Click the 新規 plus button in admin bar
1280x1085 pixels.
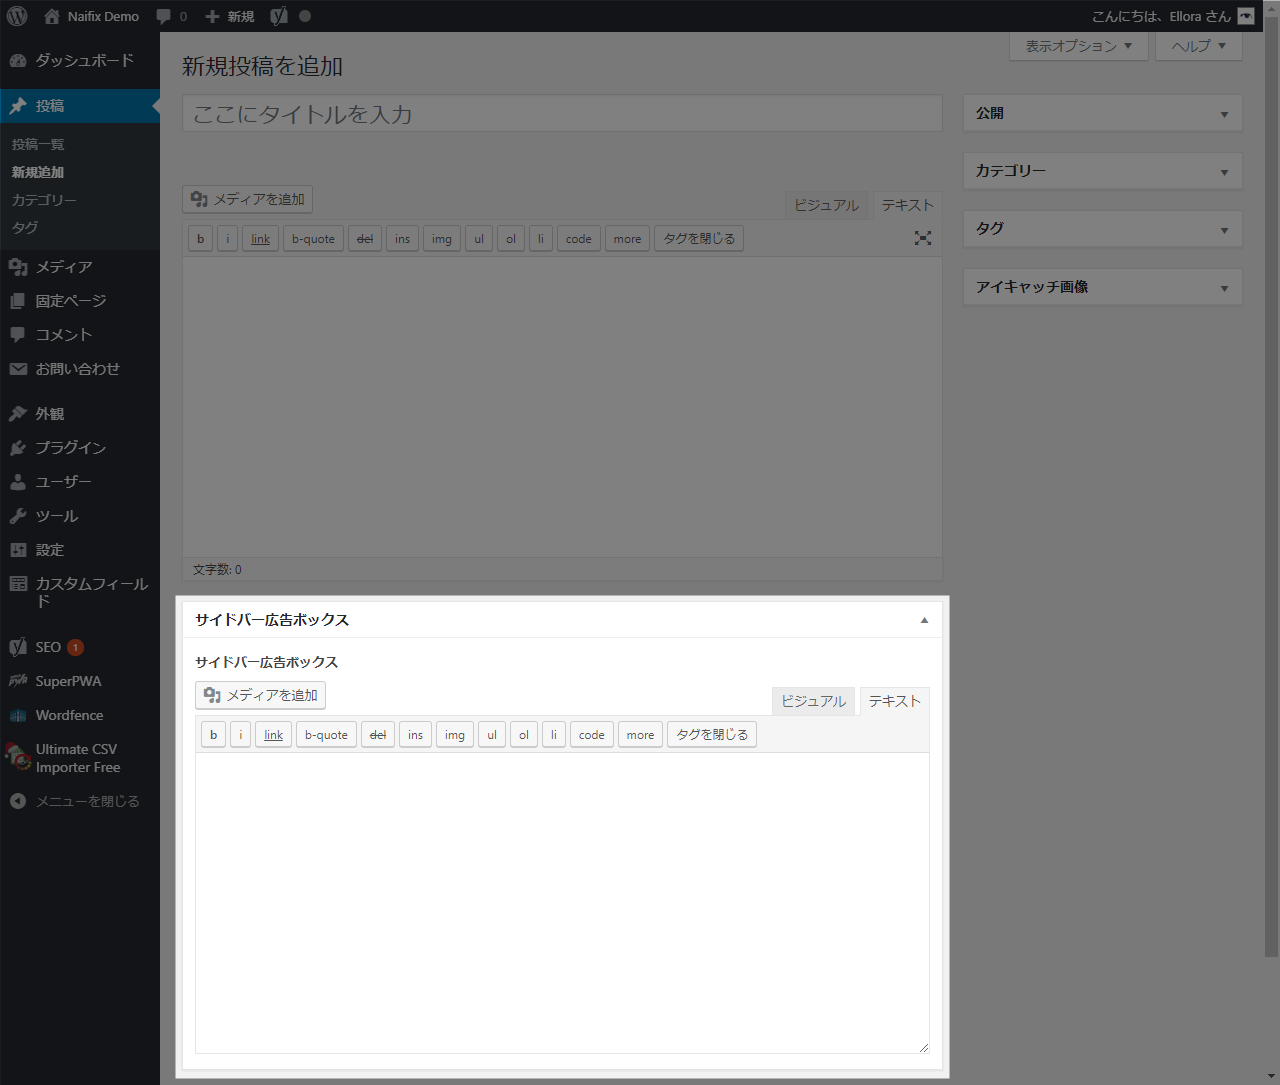pyautogui.click(x=230, y=16)
